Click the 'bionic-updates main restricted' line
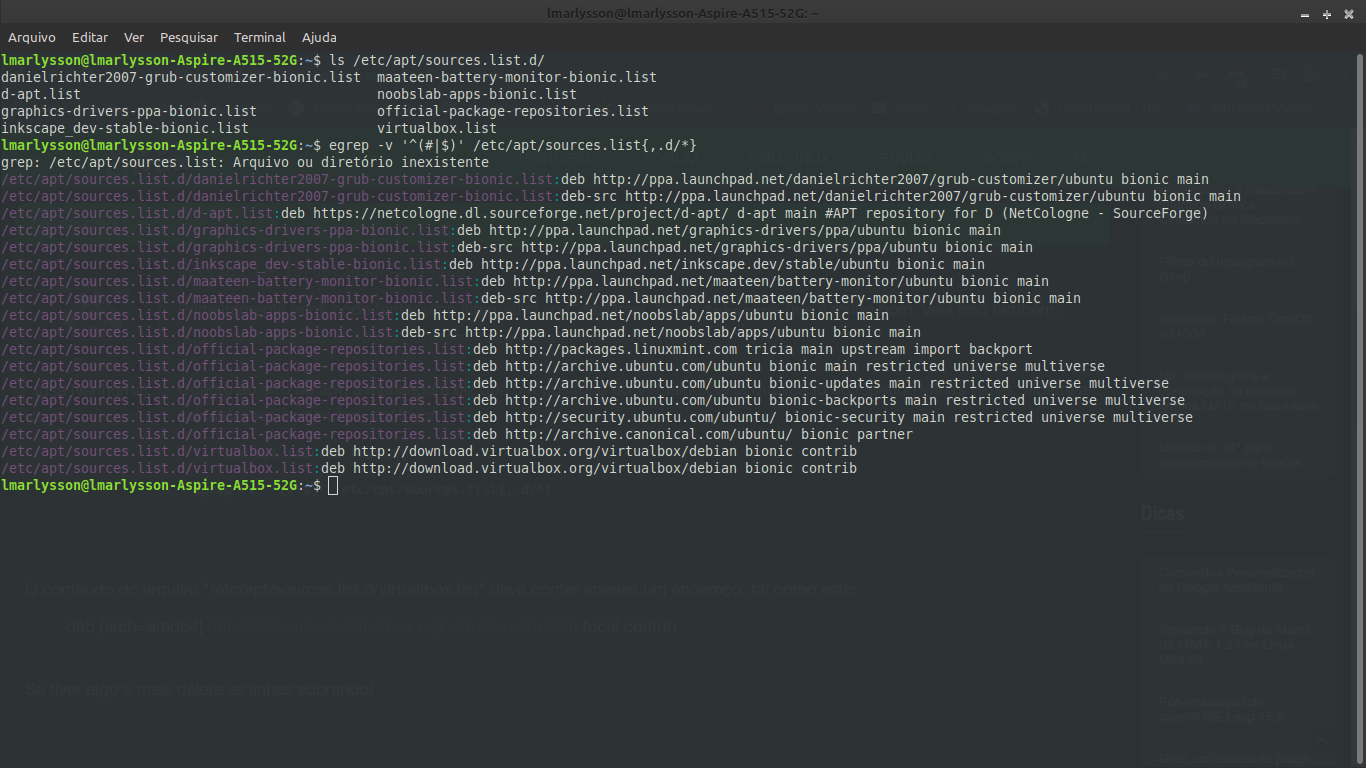The image size is (1366, 768). pos(585,383)
